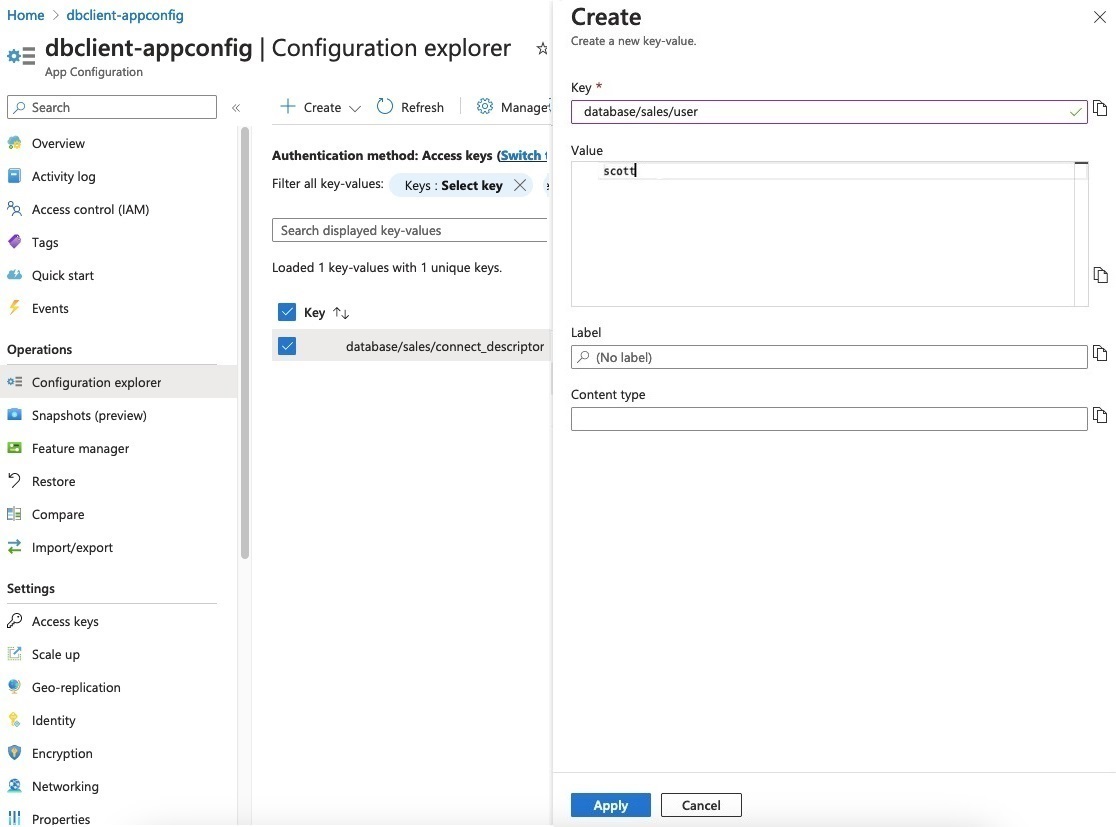Toggle the select-all Key header checkbox
Screen dimensions: 1116x827
tap(287, 312)
